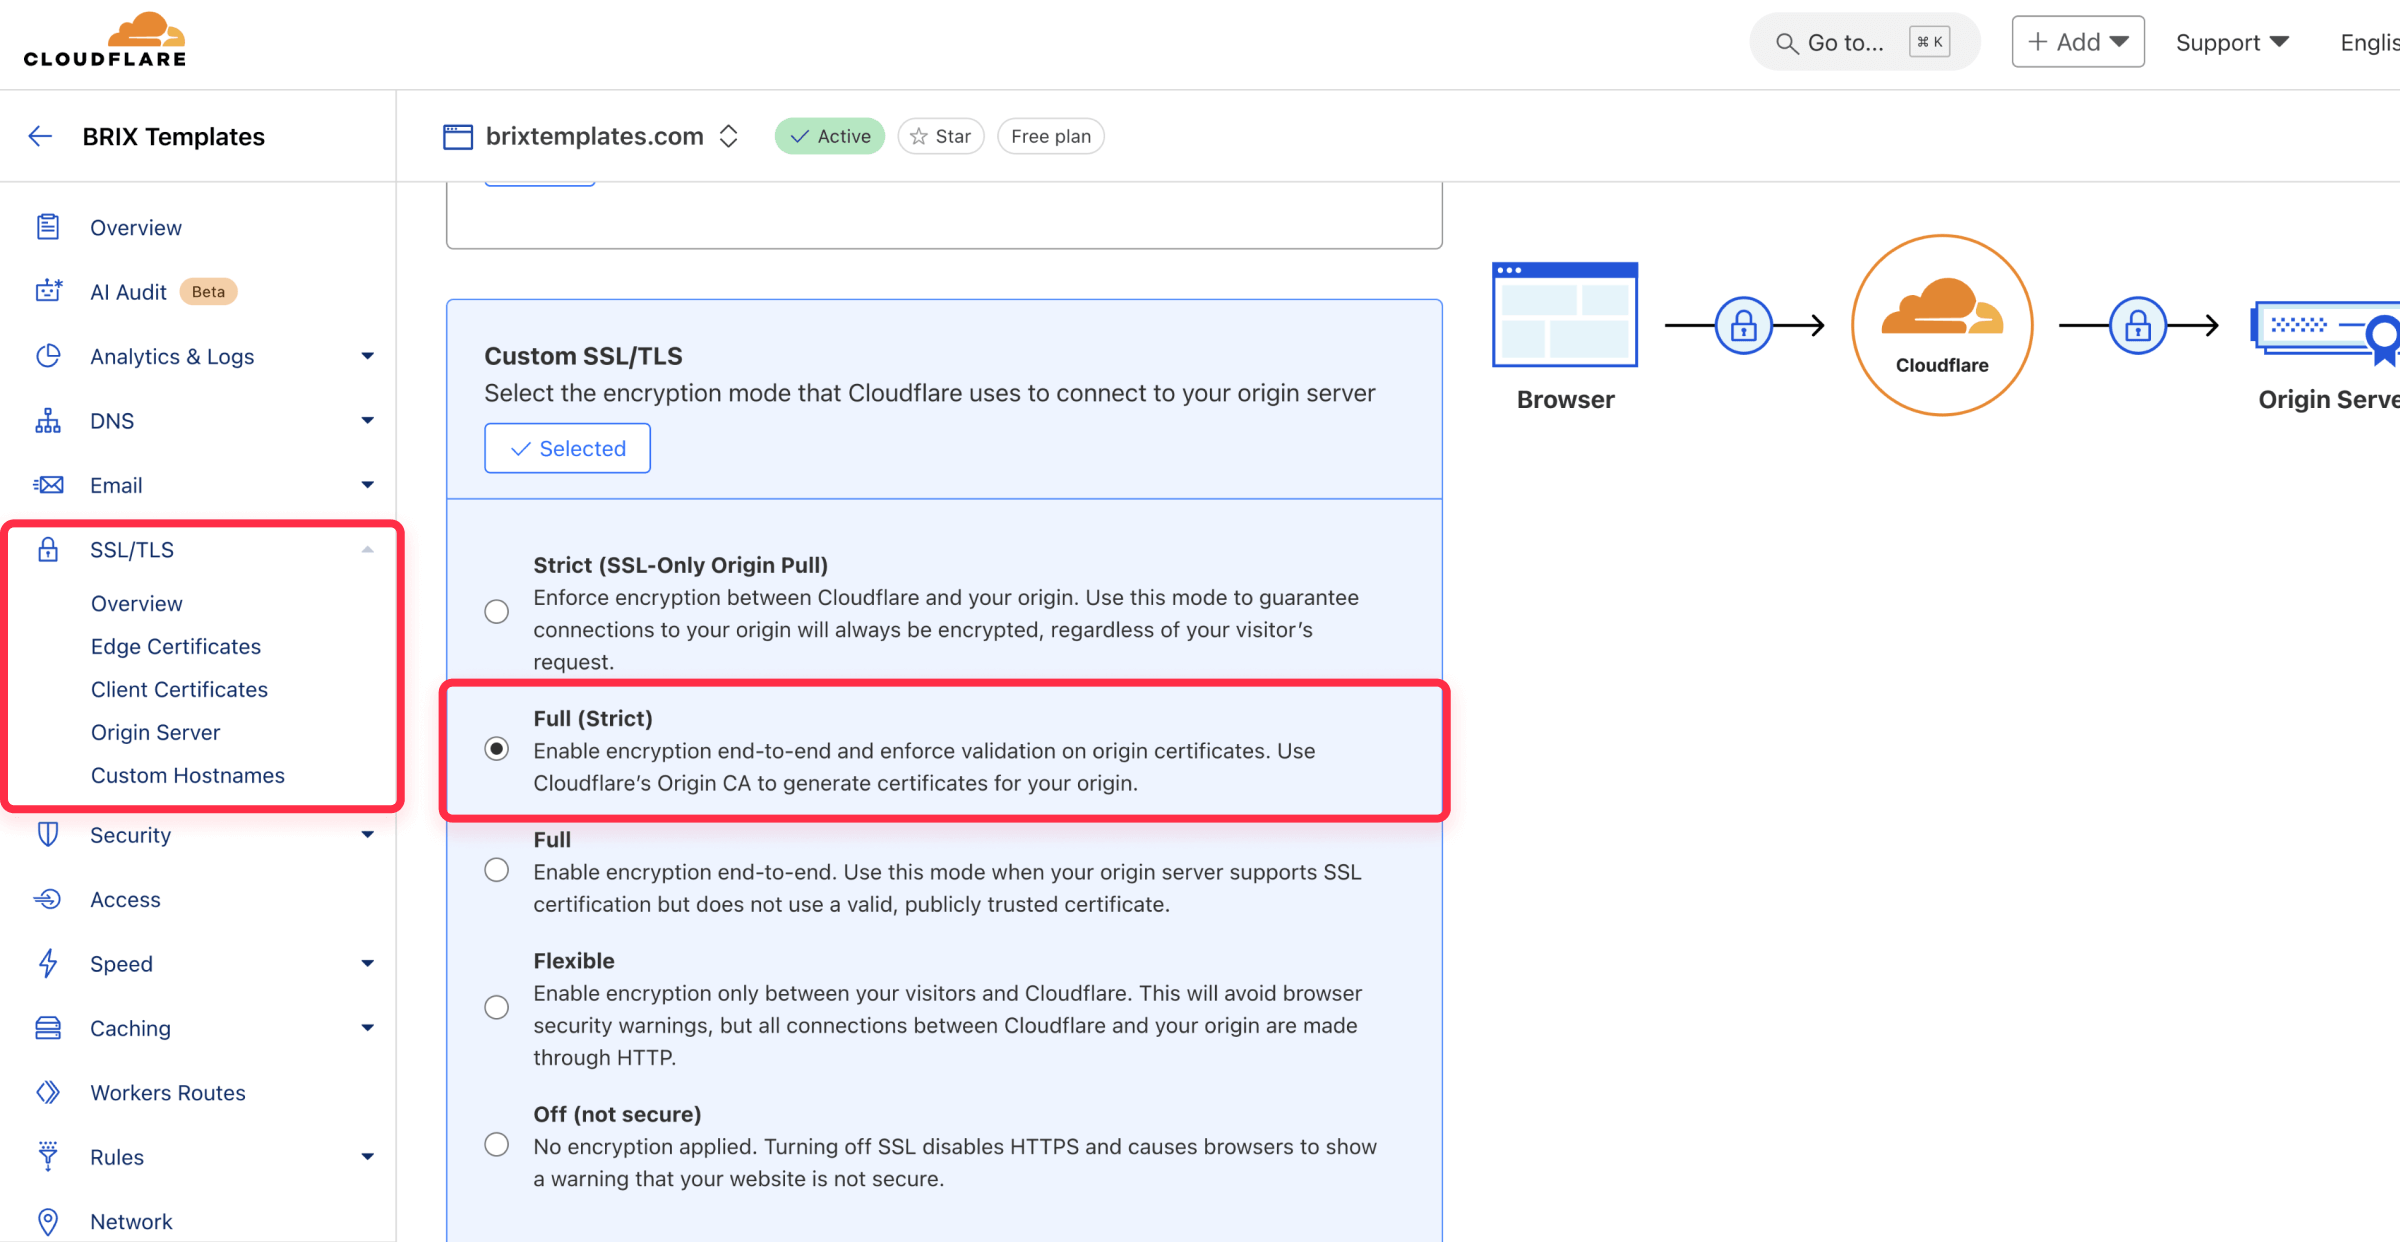Click the Selected button under Custom SSL/TLS
The width and height of the screenshot is (2400, 1243).
point(567,448)
